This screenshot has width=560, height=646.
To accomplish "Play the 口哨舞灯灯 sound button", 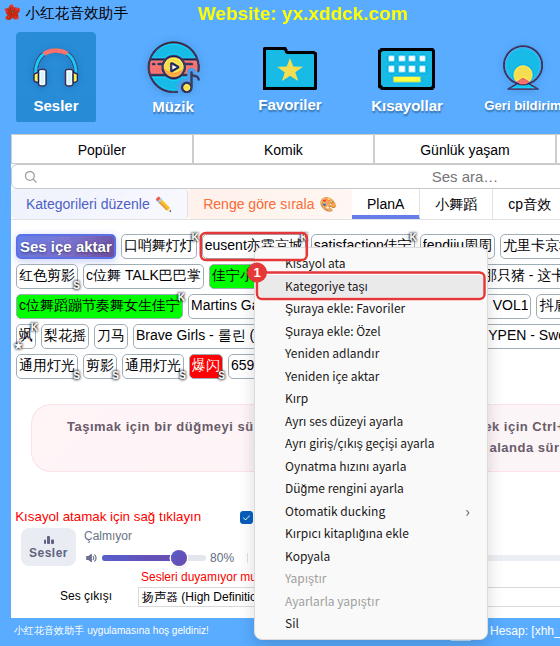I will pyautogui.click(x=159, y=246).
